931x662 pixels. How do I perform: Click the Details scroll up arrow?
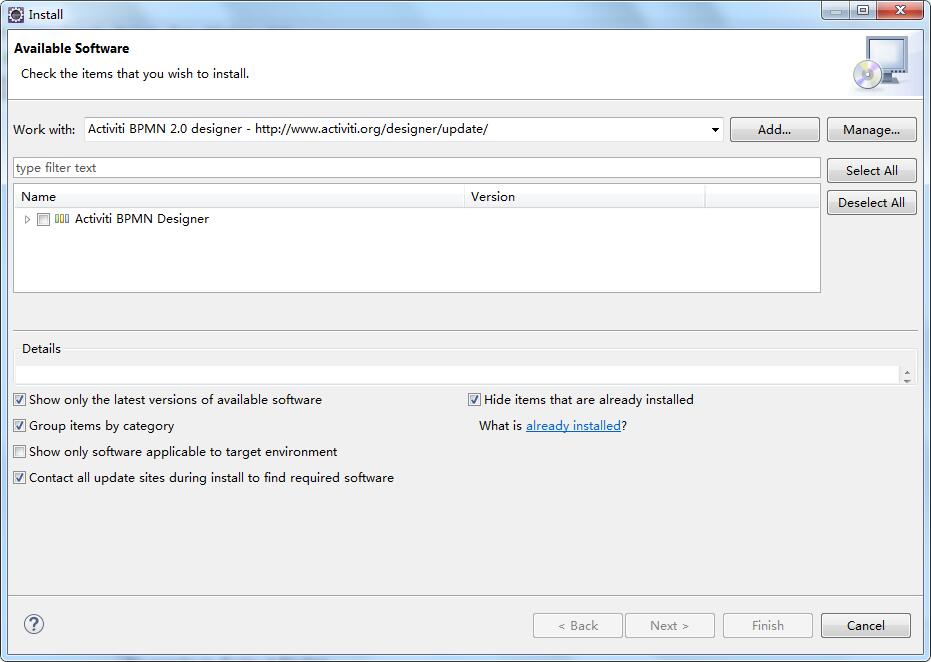(x=907, y=372)
